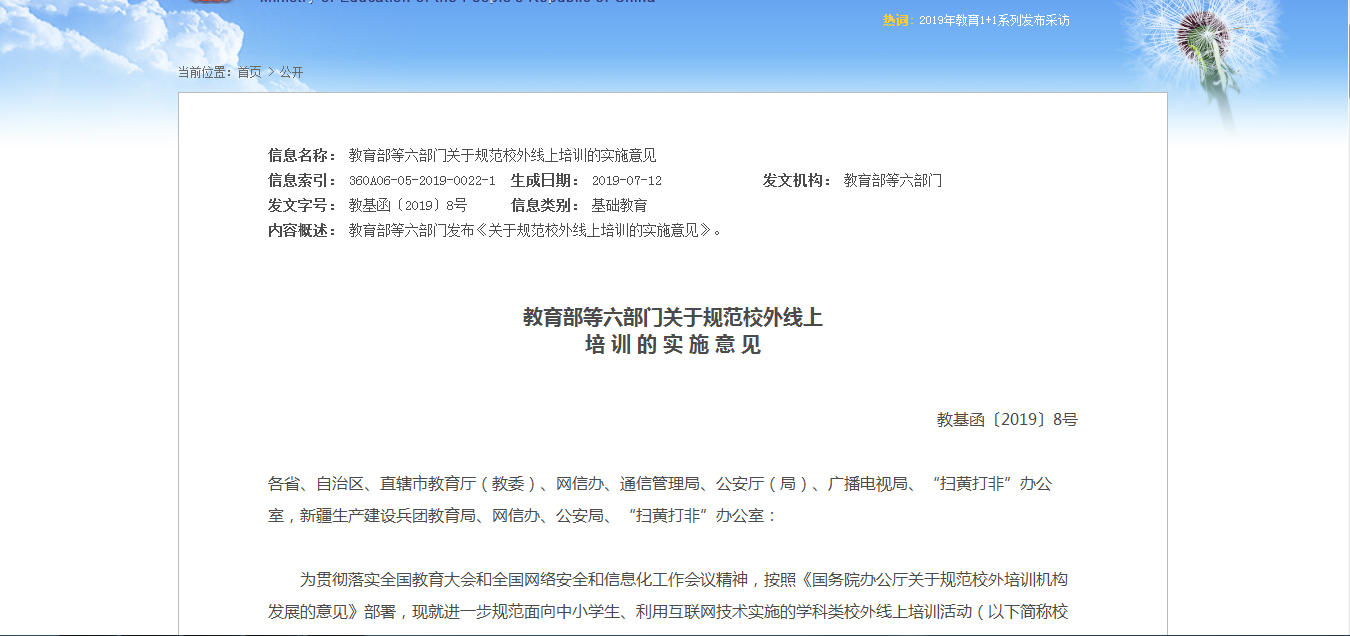Click the 热词 label
The width and height of the screenshot is (1350, 636).
point(897,20)
